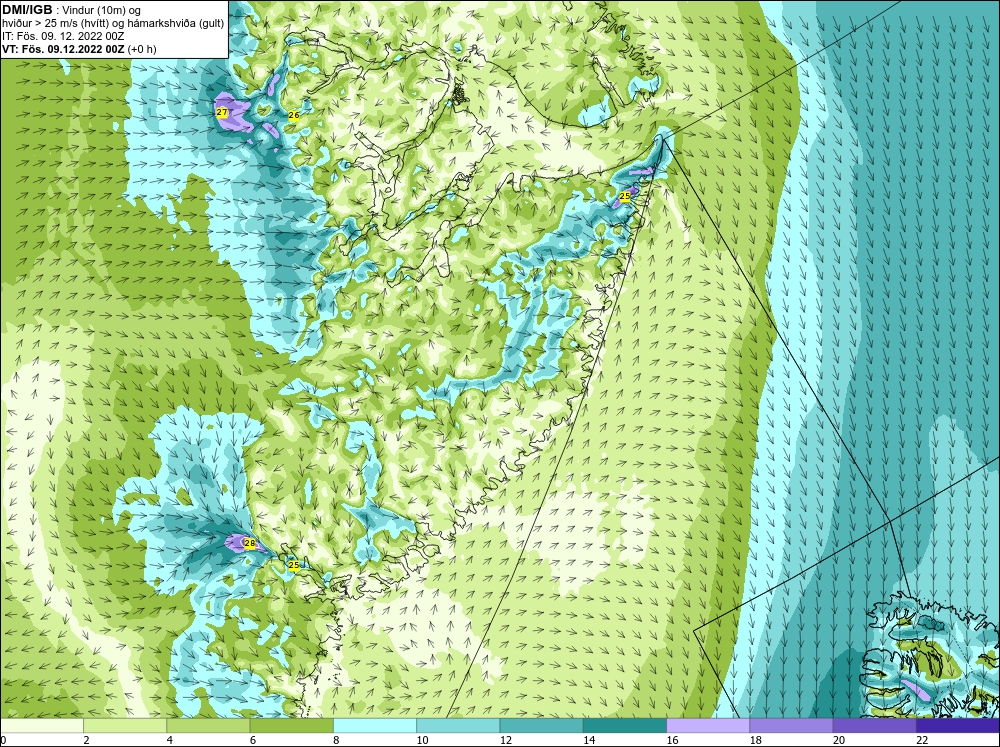This screenshot has height=747, width=1000.
Task: Select the 12–14 m/s teal legend color
Action: pos(541,726)
